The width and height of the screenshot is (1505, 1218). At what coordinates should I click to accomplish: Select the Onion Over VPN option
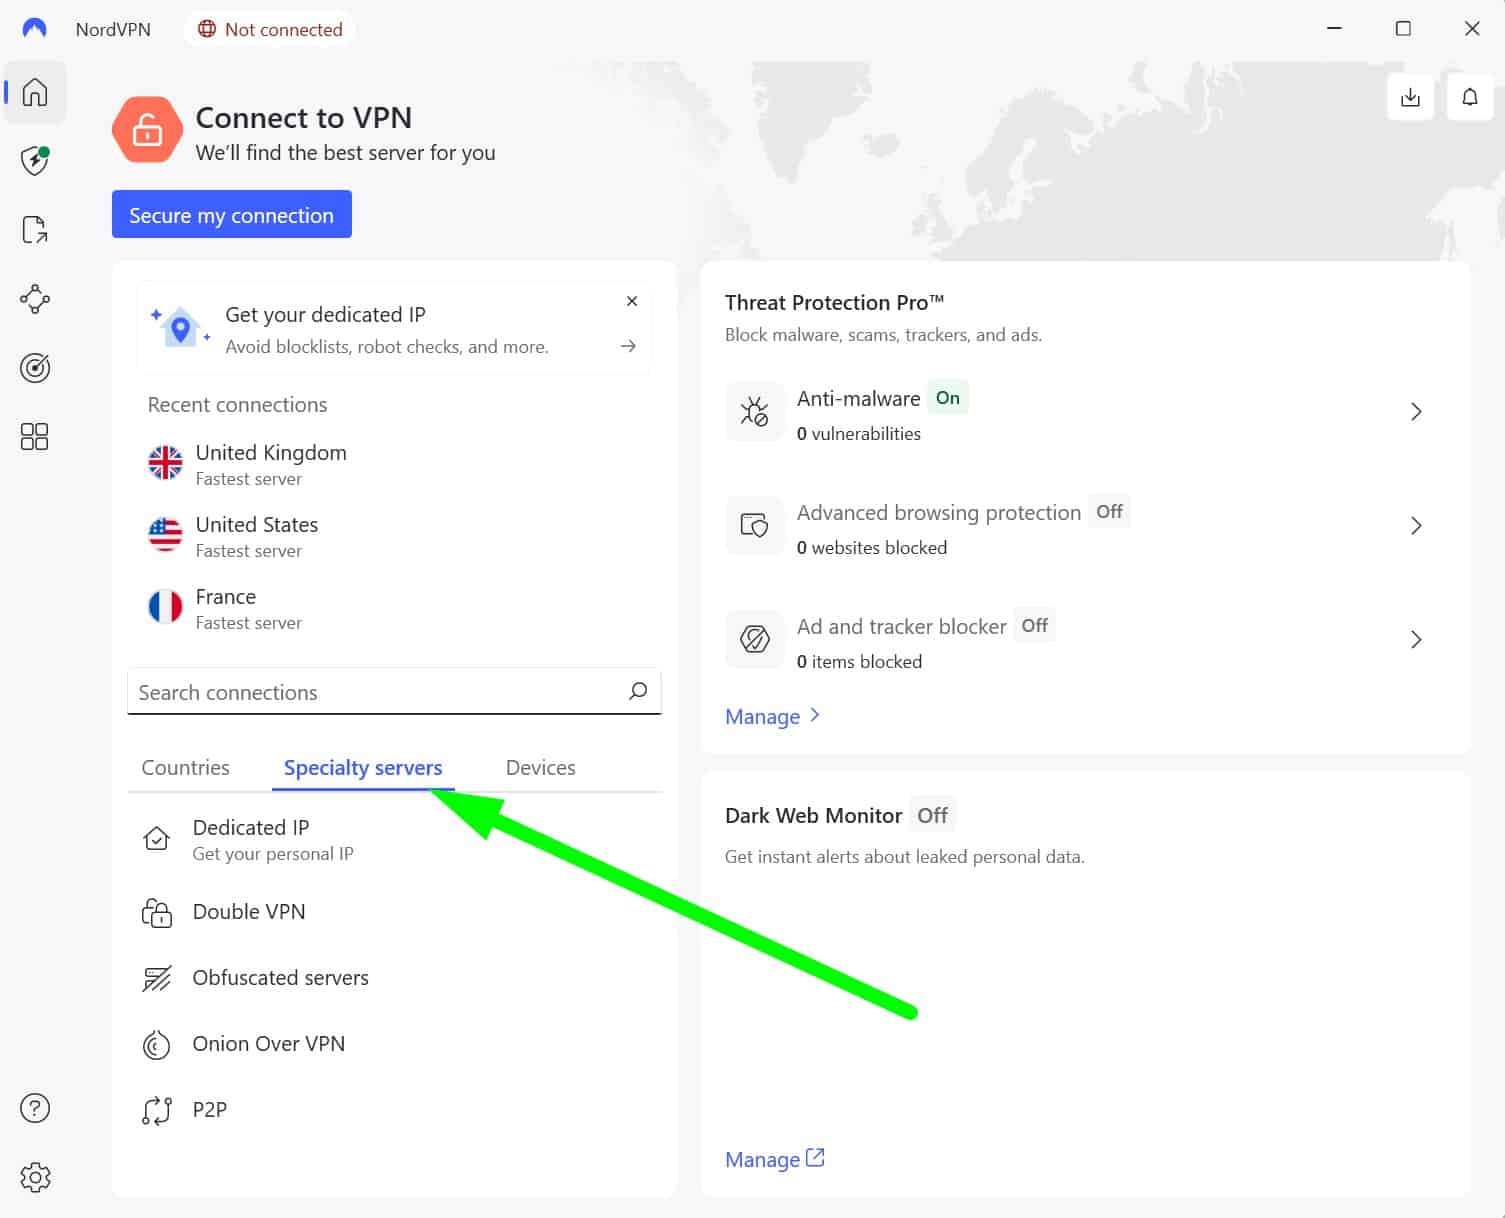tap(394, 1044)
